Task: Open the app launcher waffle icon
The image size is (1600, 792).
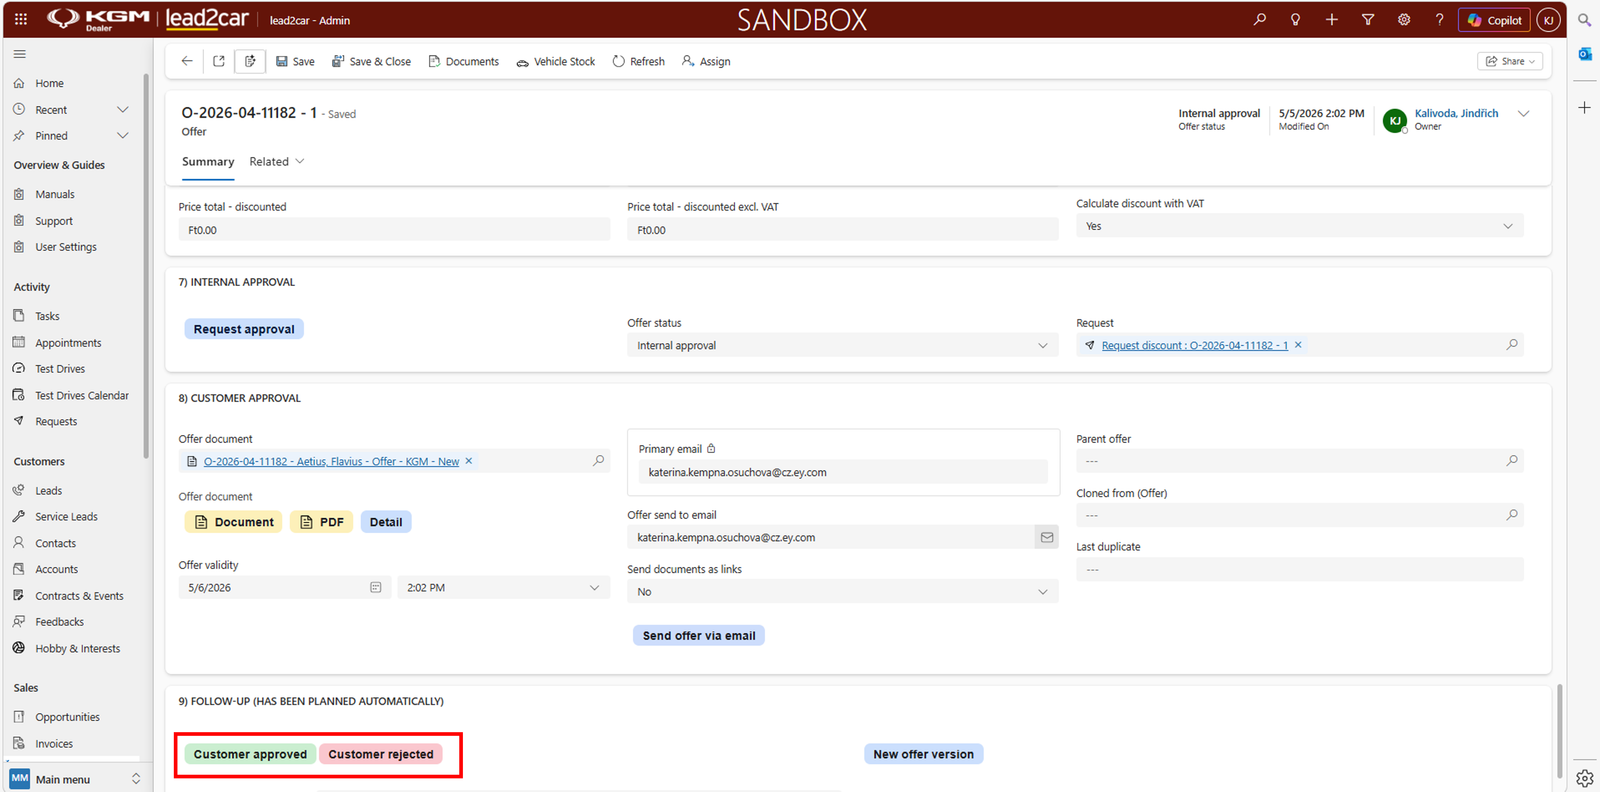Action: coord(20,19)
